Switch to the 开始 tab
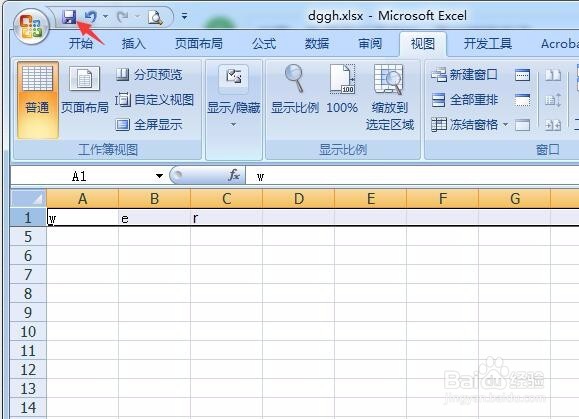The height and width of the screenshot is (419, 579). click(x=81, y=44)
